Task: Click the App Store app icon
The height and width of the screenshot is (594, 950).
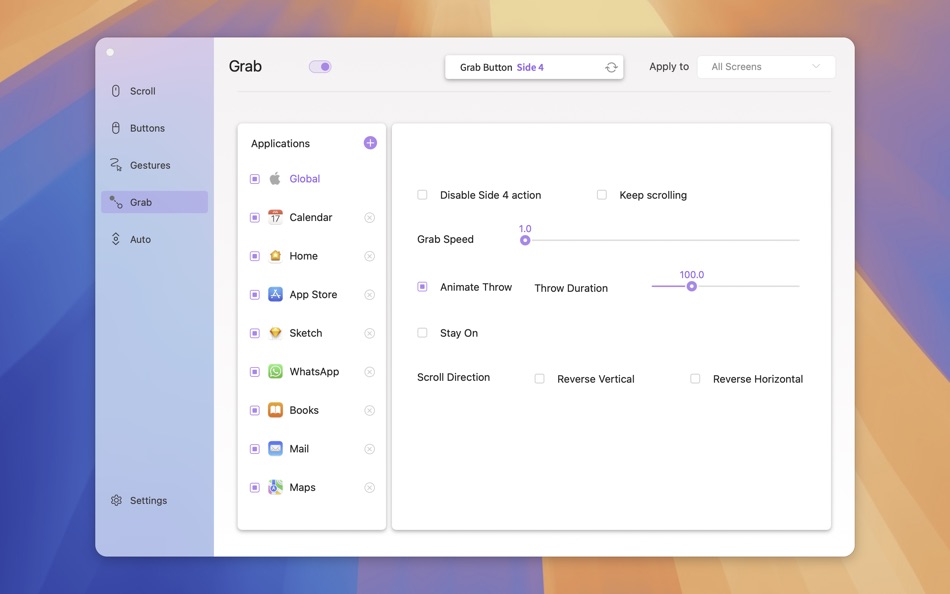Action: [x=275, y=295]
